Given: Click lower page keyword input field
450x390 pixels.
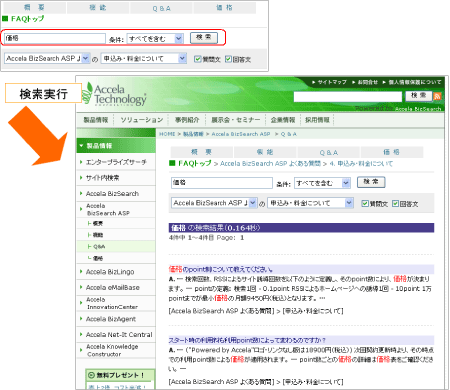Looking at the screenshot, I should [222, 183].
